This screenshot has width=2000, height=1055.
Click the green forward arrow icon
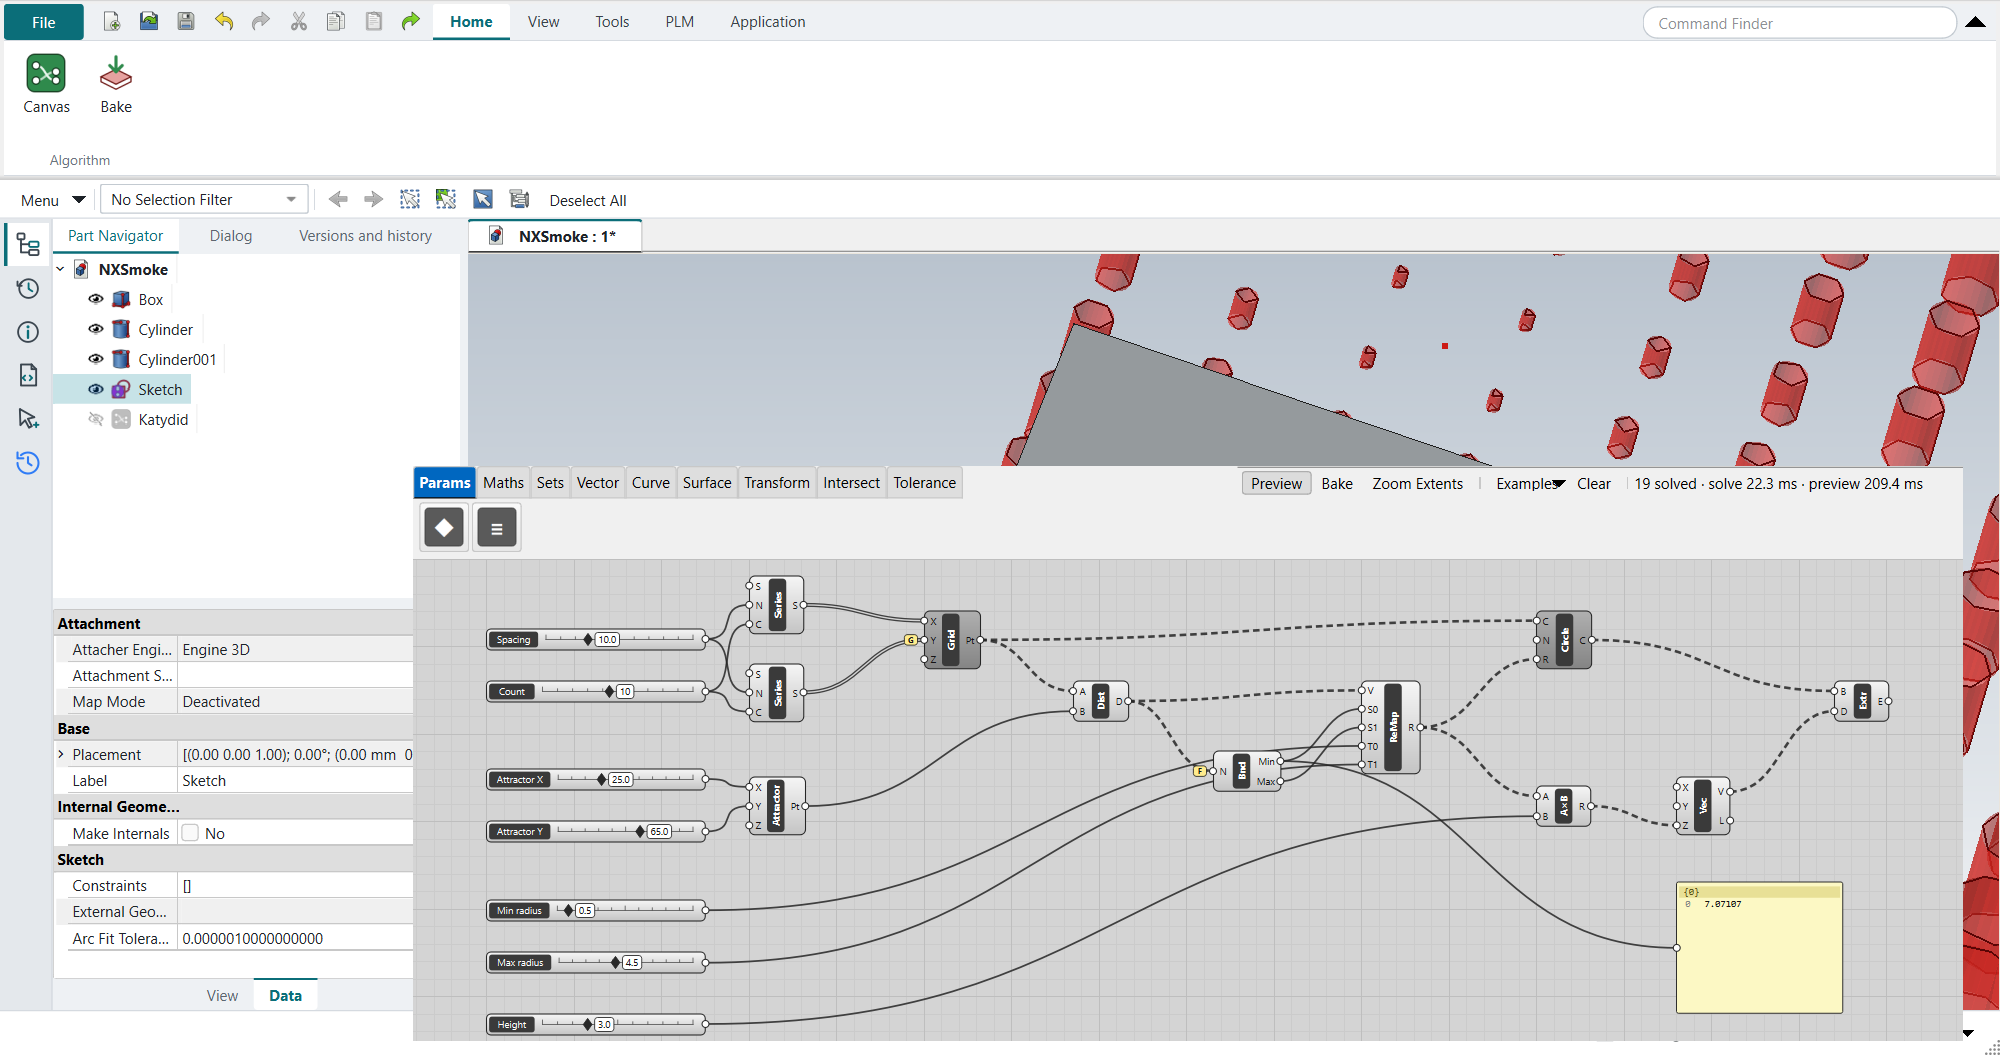(x=410, y=21)
